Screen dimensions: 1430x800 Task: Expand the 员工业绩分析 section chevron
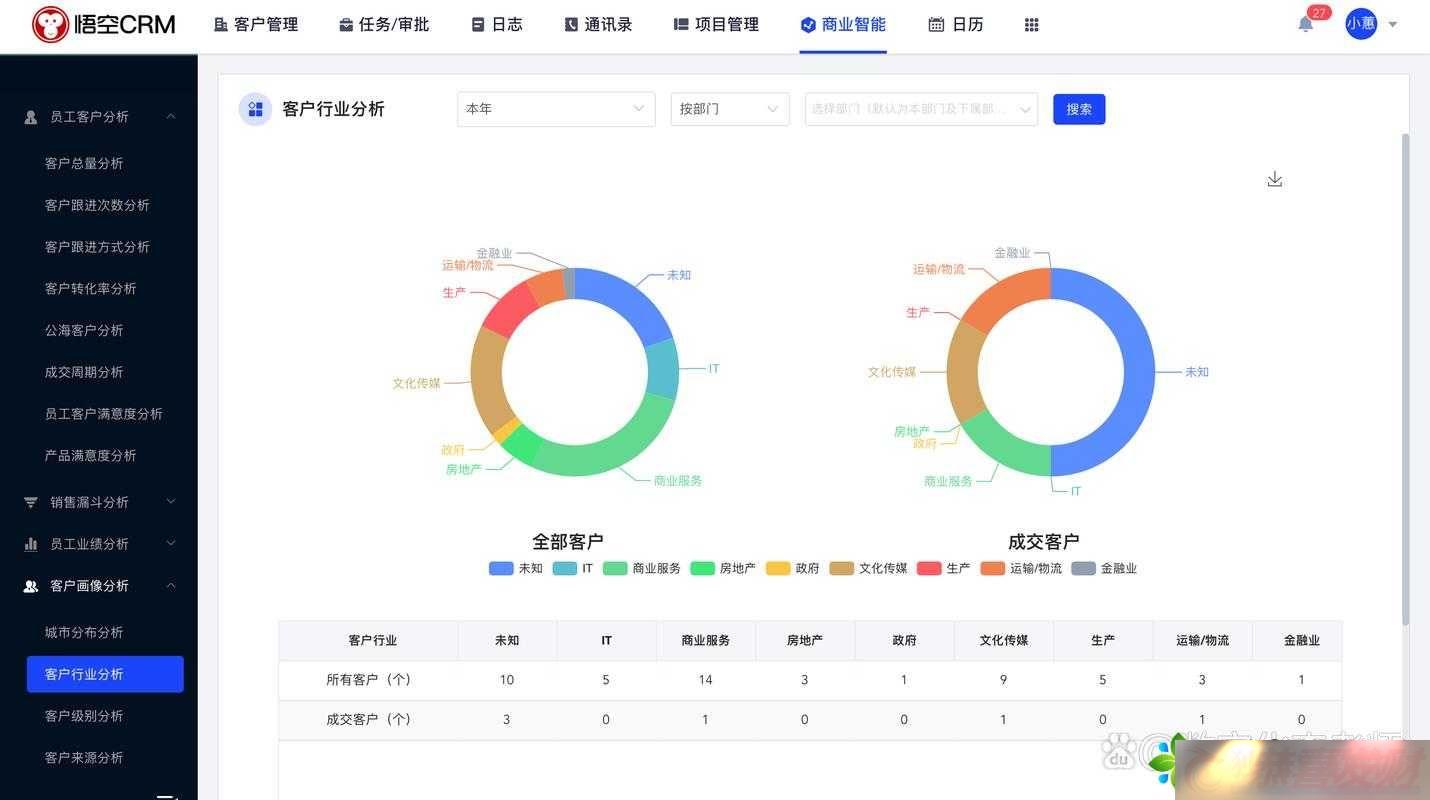coord(171,543)
